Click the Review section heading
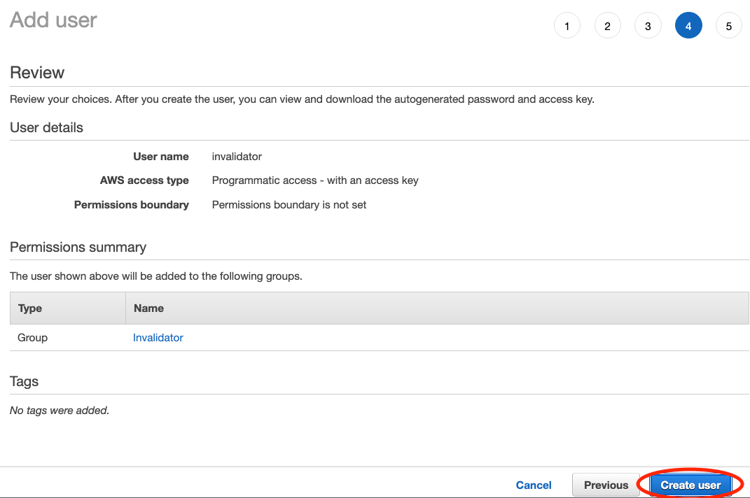 pyautogui.click(x=37, y=73)
